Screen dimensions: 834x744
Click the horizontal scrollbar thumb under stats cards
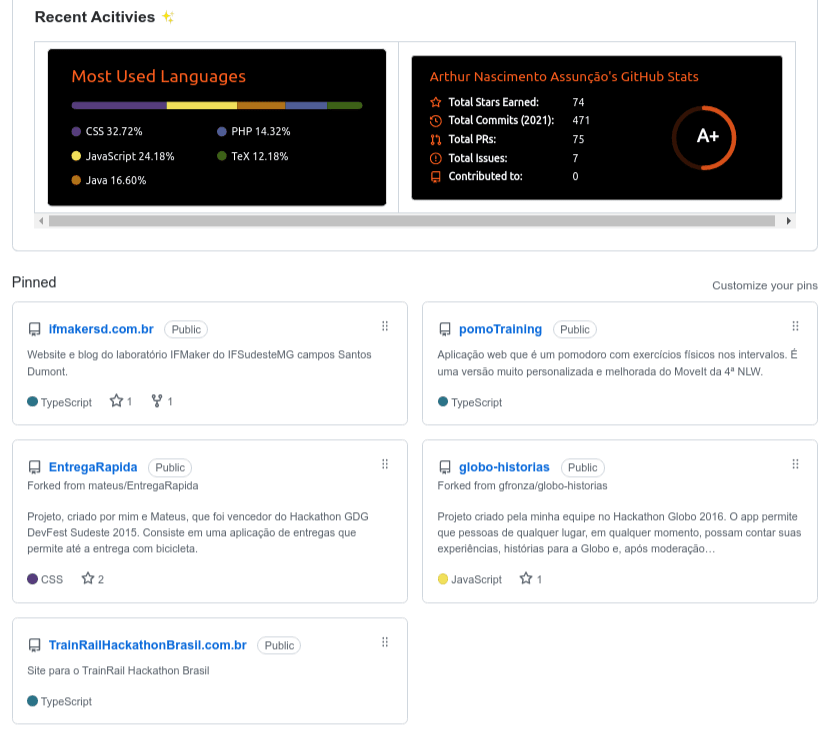412,221
